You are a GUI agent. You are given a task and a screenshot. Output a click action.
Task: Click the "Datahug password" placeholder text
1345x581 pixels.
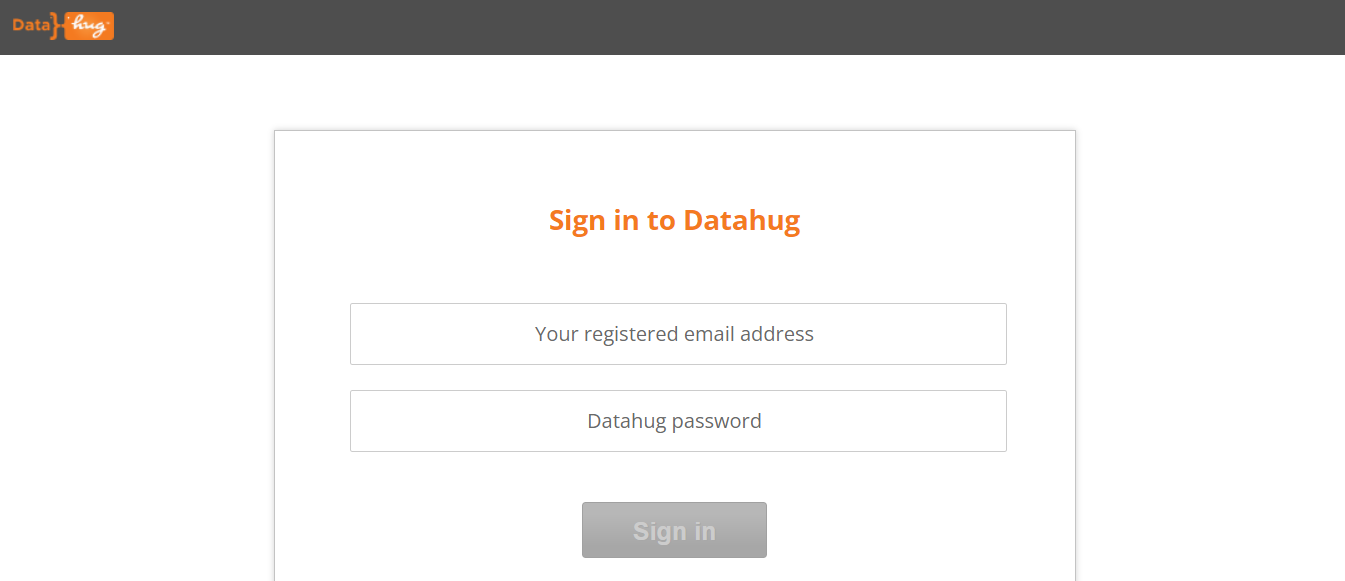click(x=674, y=421)
